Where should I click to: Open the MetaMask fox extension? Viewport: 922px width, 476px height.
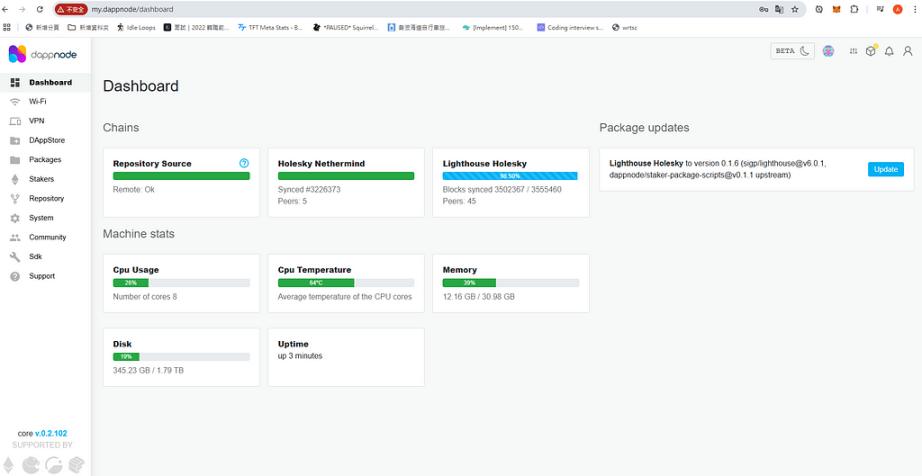click(x=836, y=9)
